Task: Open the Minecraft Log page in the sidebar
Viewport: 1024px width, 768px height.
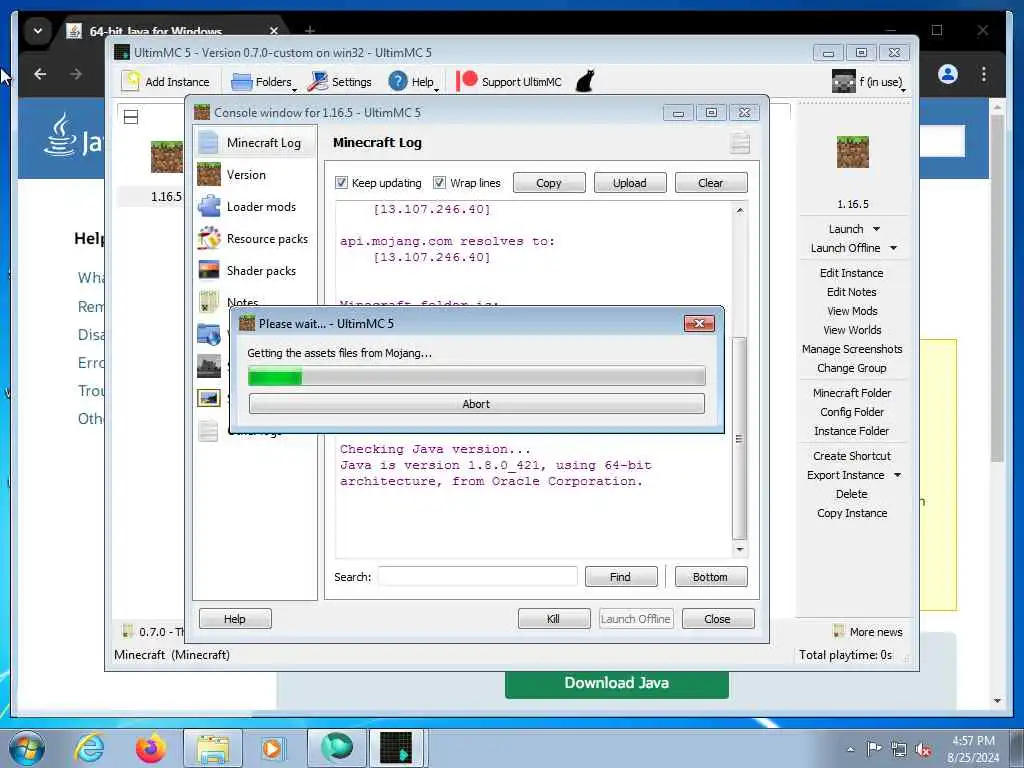Action: point(255,142)
